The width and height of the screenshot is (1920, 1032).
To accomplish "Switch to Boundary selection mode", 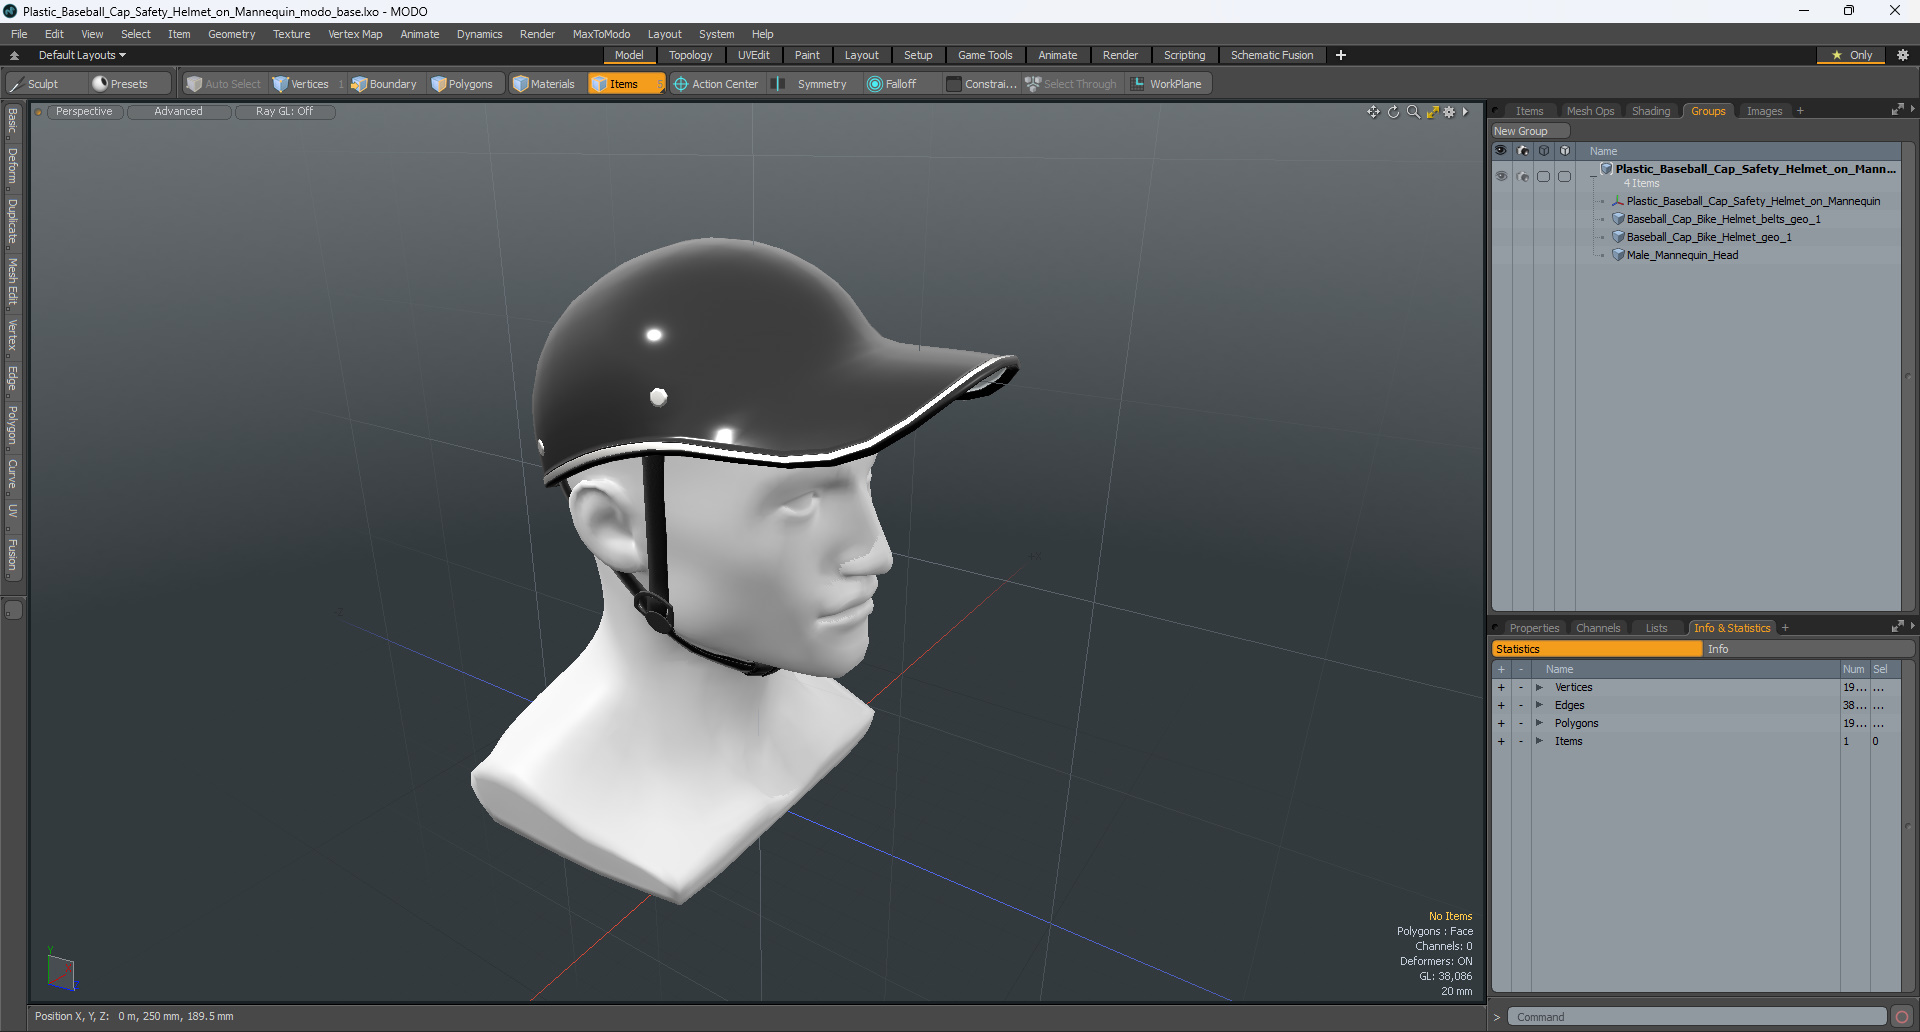I will coord(384,84).
